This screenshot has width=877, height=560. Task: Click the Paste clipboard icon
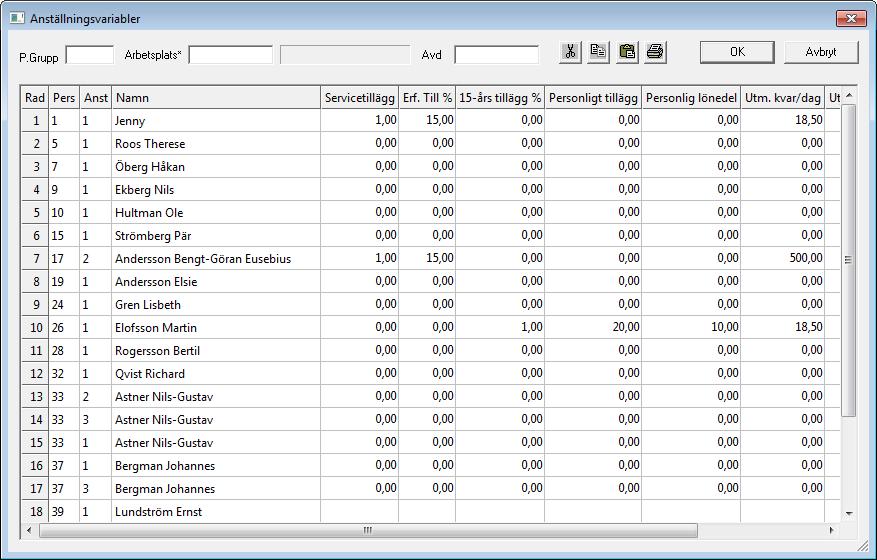tap(627, 52)
